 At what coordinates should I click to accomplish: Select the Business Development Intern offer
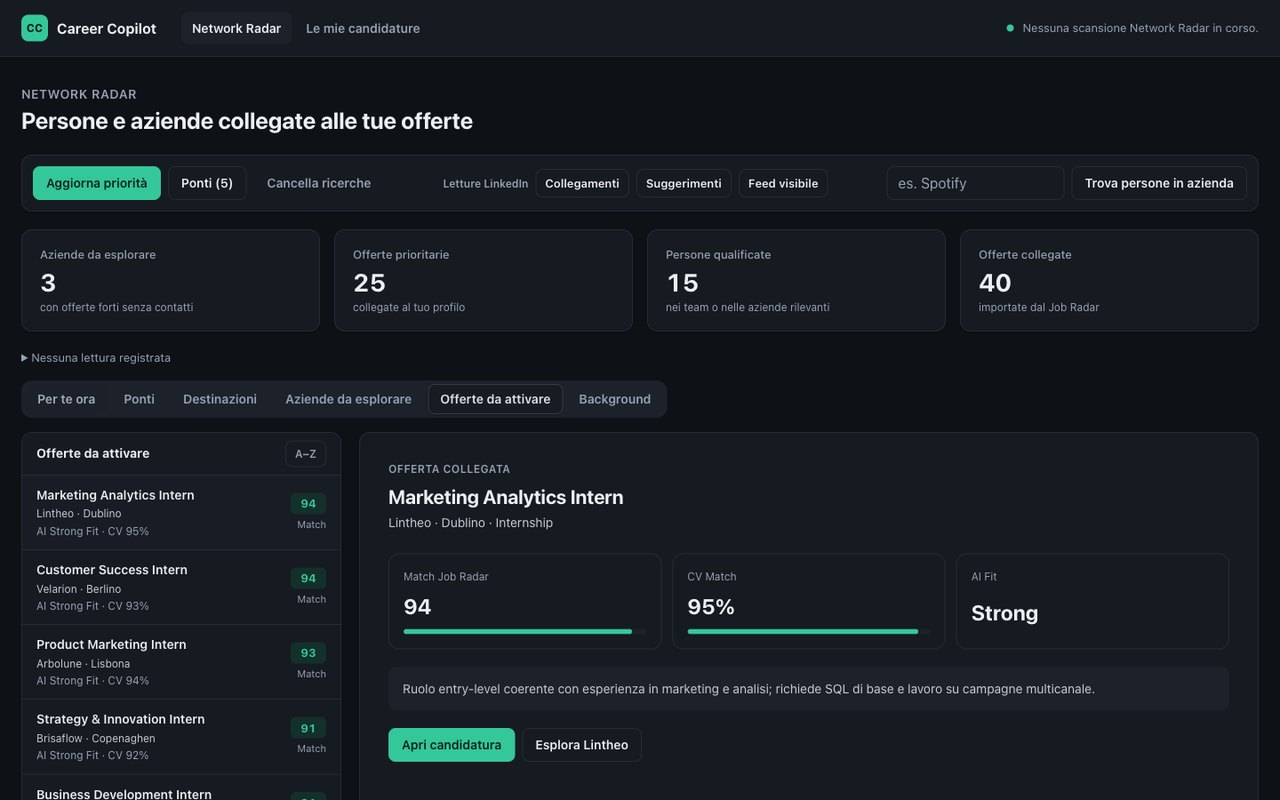click(181, 788)
